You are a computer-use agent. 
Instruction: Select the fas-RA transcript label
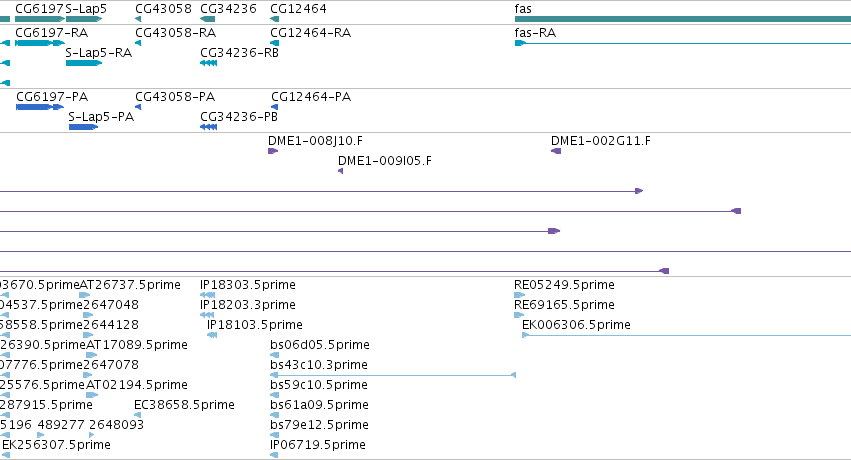click(x=535, y=33)
